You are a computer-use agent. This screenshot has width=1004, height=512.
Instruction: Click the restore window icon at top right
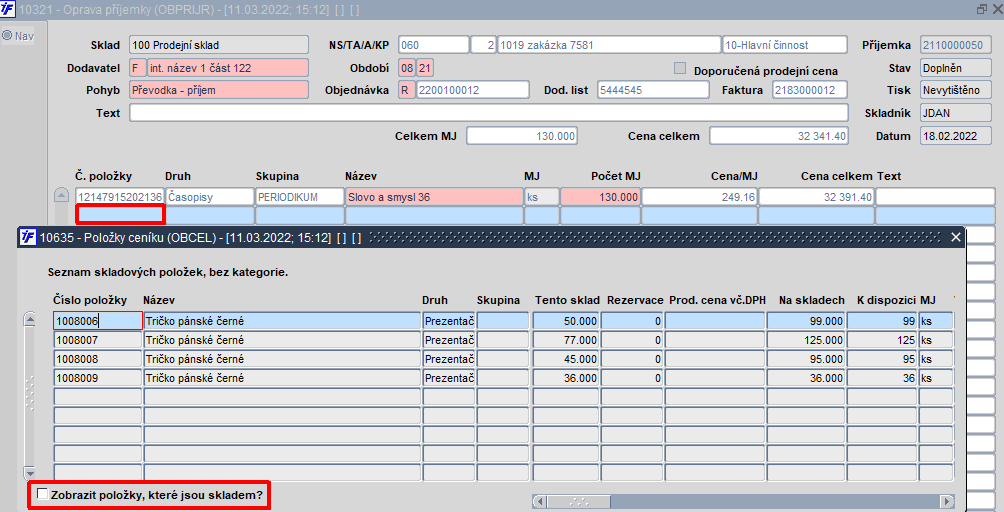[982, 9]
